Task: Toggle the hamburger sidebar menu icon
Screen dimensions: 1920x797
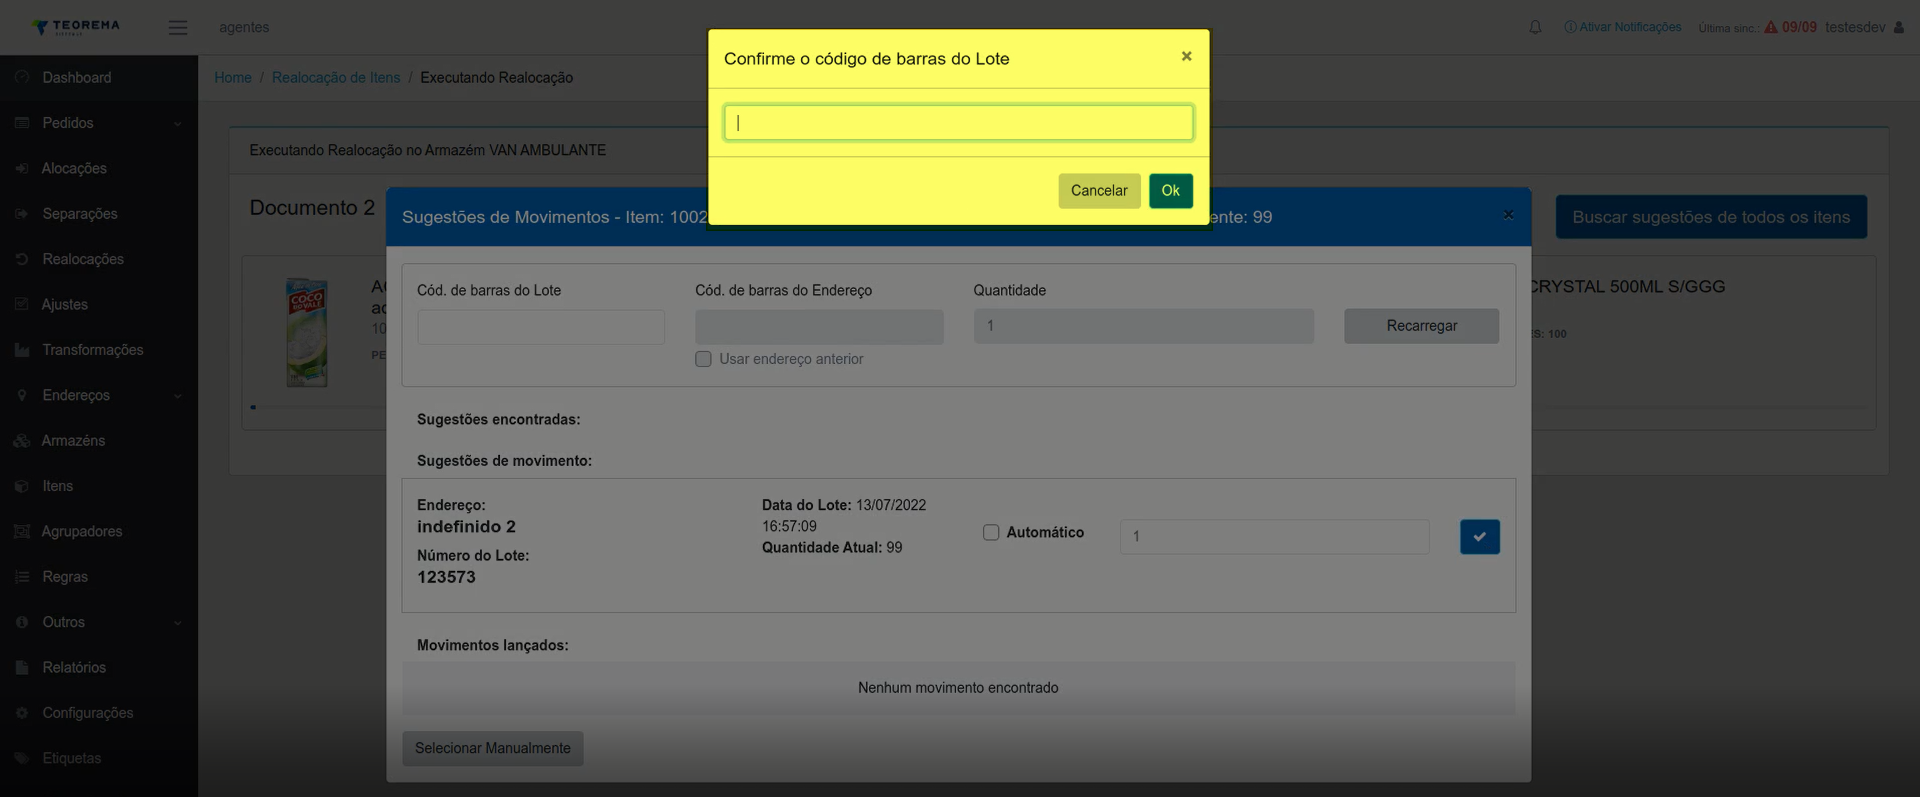Action: click(178, 27)
